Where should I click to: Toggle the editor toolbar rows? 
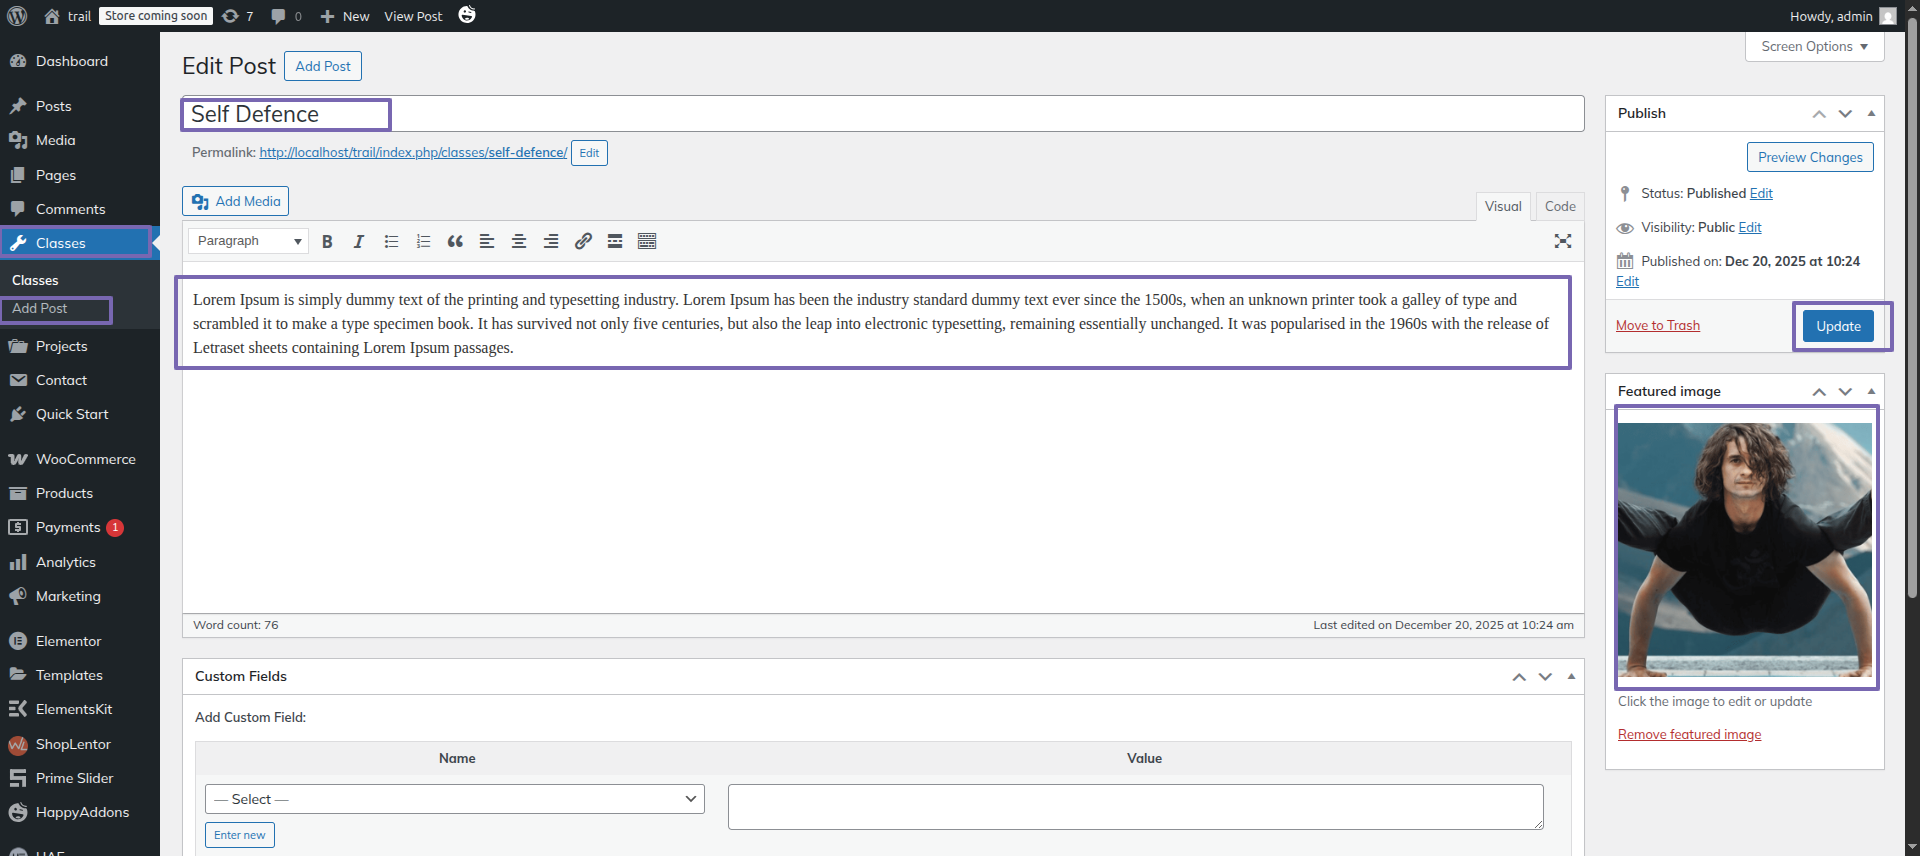(647, 241)
